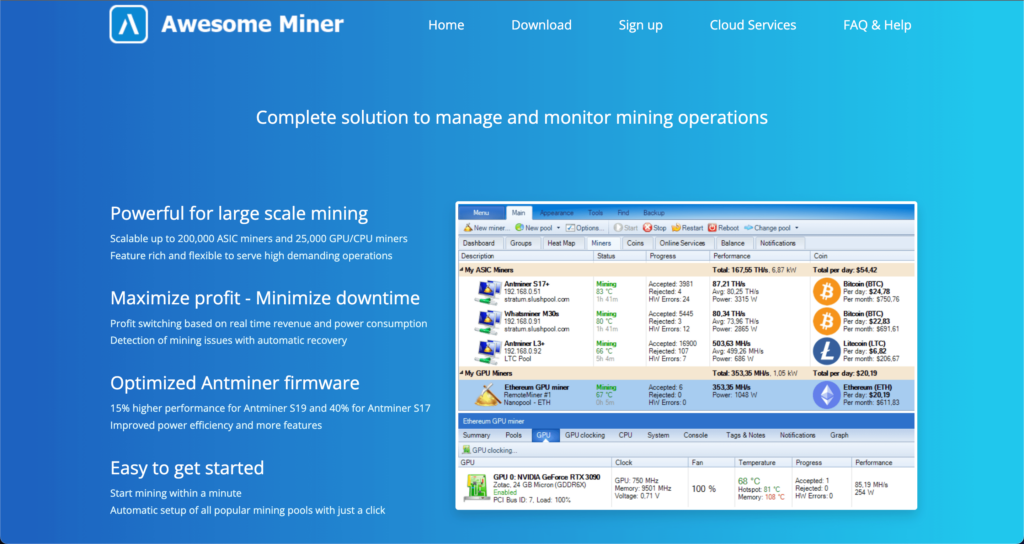Open the Cloud Services link
This screenshot has width=1024, height=544.
tap(753, 25)
